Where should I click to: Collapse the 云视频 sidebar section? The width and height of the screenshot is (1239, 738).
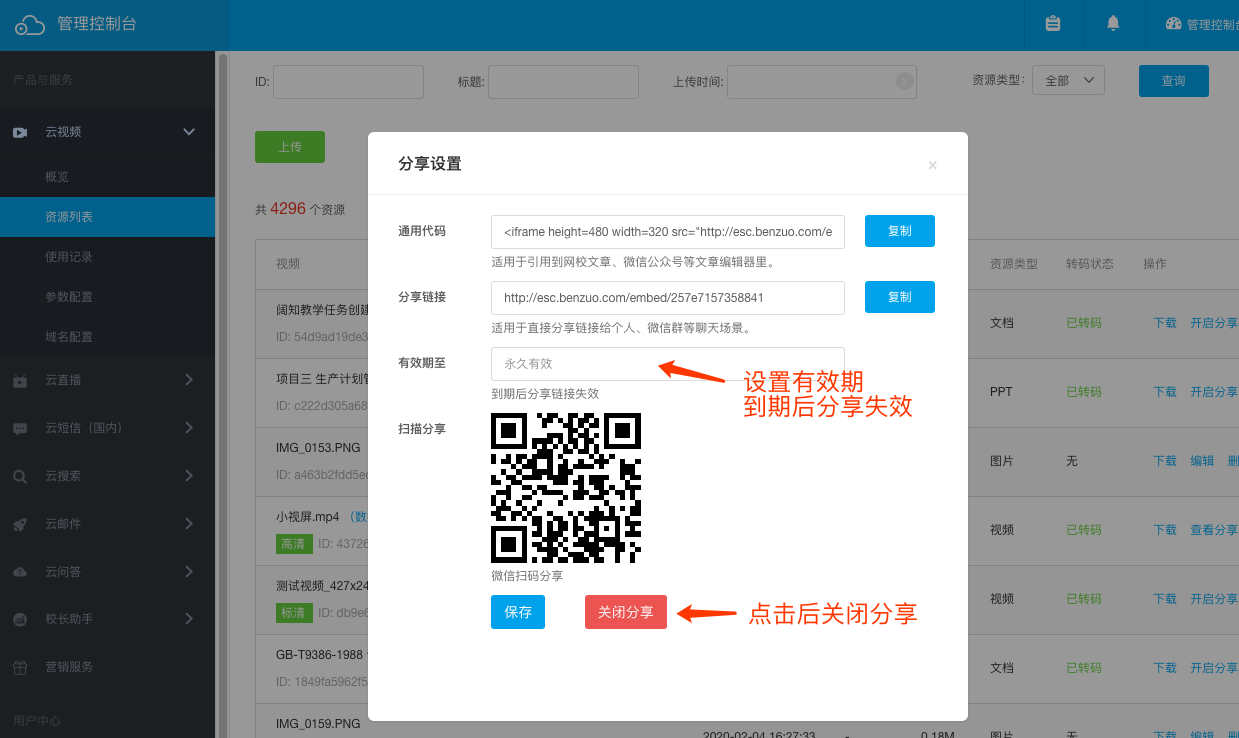pyautogui.click(x=189, y=132)
